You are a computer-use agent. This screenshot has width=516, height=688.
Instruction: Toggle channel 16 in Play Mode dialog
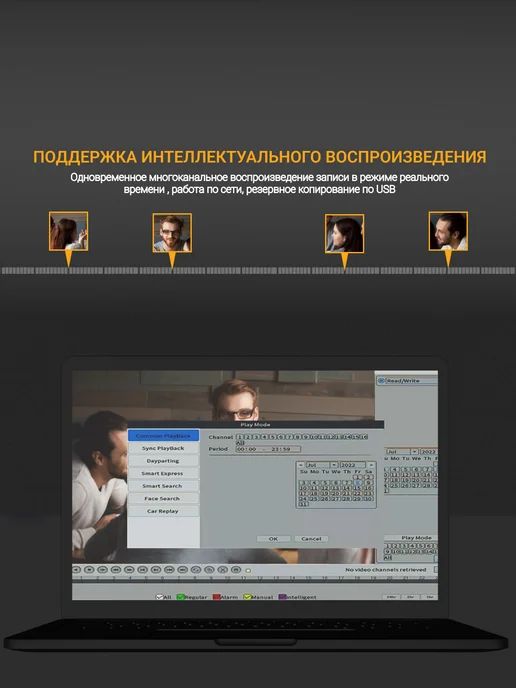pyautogui.click(x=365, y=437)
